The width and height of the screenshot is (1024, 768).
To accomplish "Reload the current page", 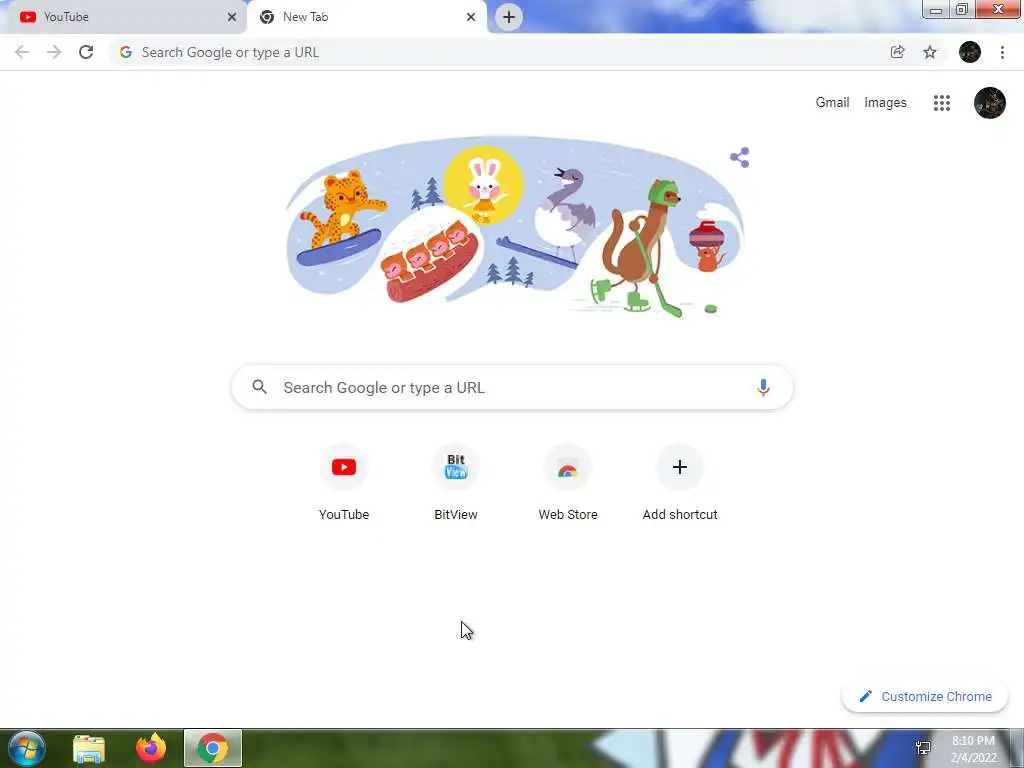I will click(86, 52).
